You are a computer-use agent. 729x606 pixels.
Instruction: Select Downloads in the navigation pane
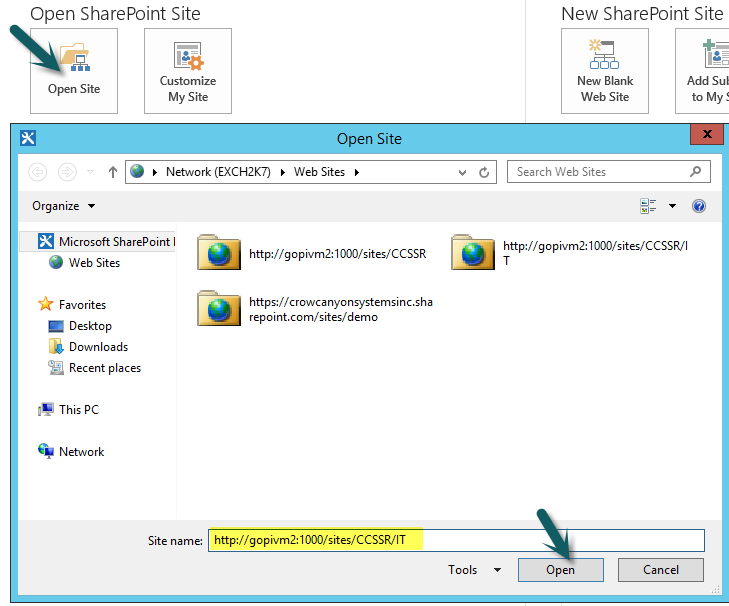point(98,347)
